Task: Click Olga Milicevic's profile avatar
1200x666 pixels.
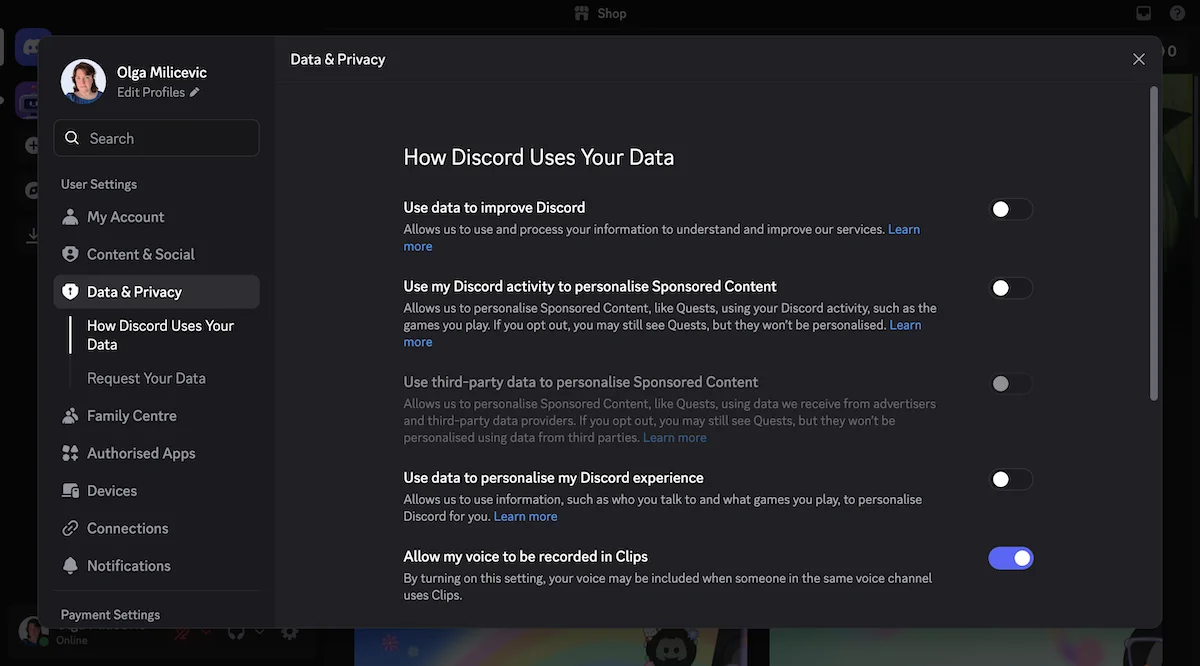Action: click(x=83, y=82)
